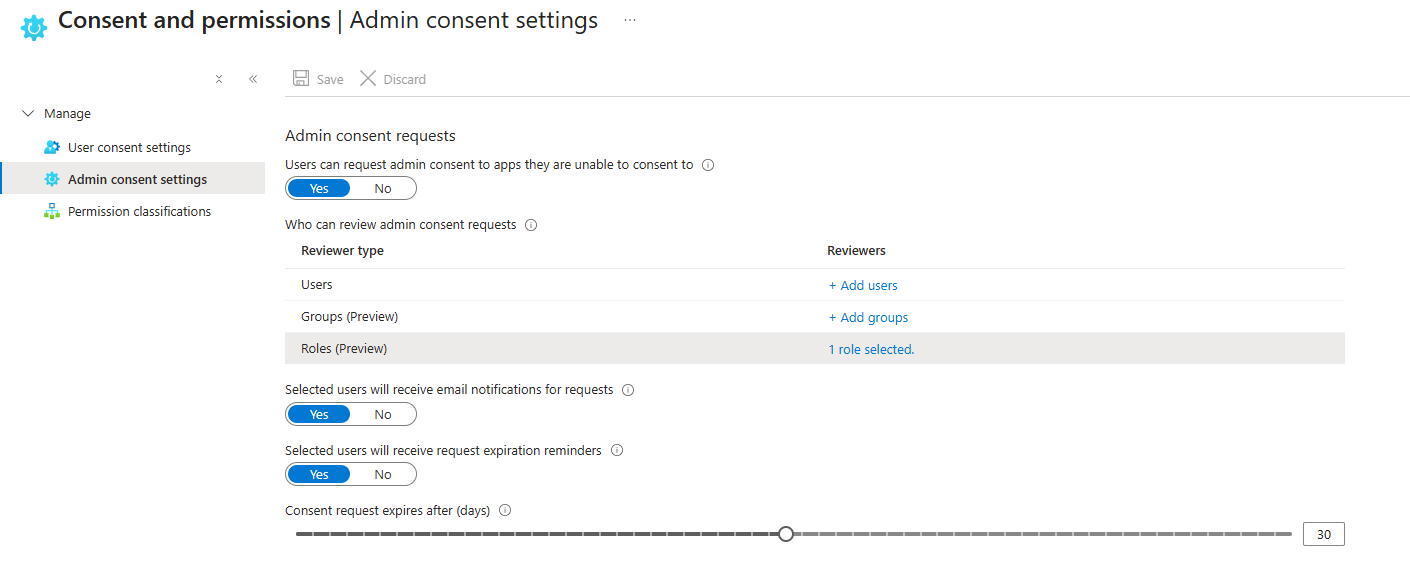
Task: Click the Discard icon
Action: [368, 78]
